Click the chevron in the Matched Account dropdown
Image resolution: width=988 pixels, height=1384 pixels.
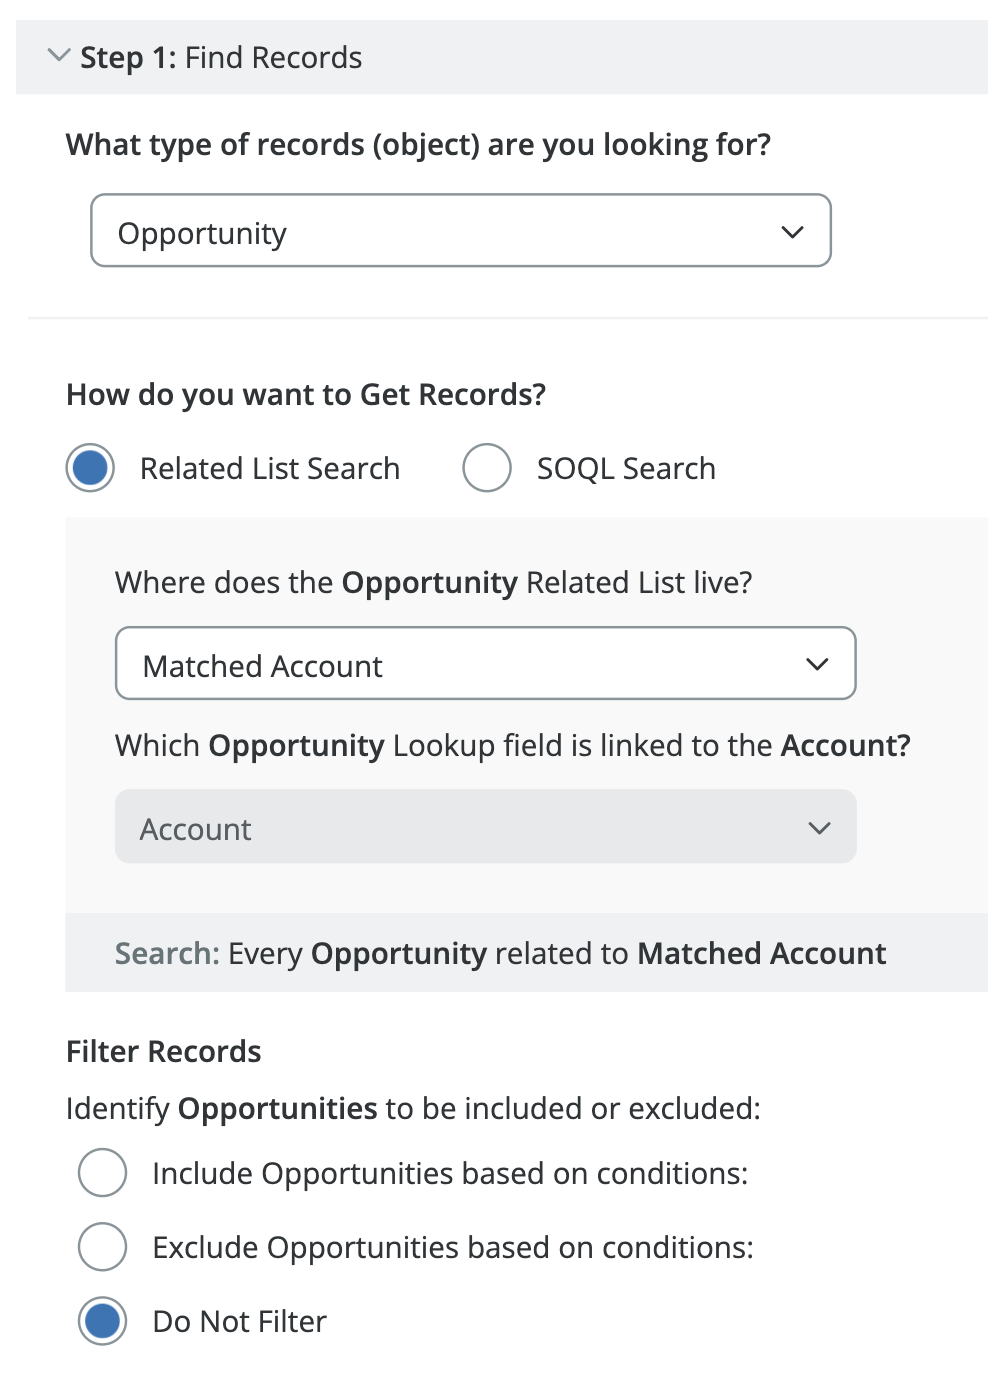tap(817, 664)
